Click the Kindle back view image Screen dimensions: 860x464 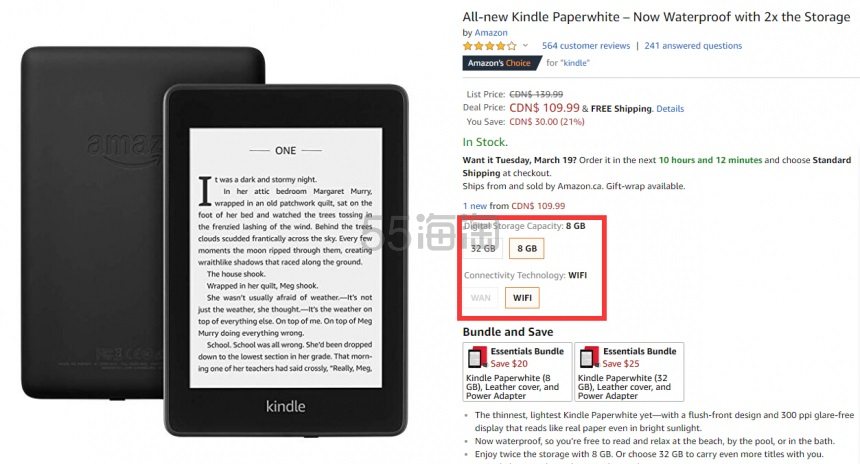click(x=92, y=222)
